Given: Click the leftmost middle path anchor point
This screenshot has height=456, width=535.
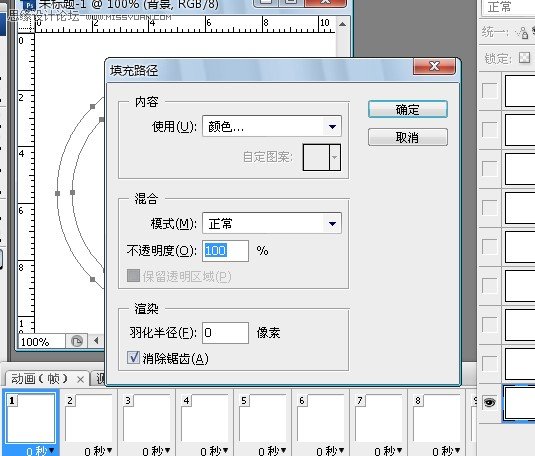Looking at the screenshot, I should click(x=57, y=193).
